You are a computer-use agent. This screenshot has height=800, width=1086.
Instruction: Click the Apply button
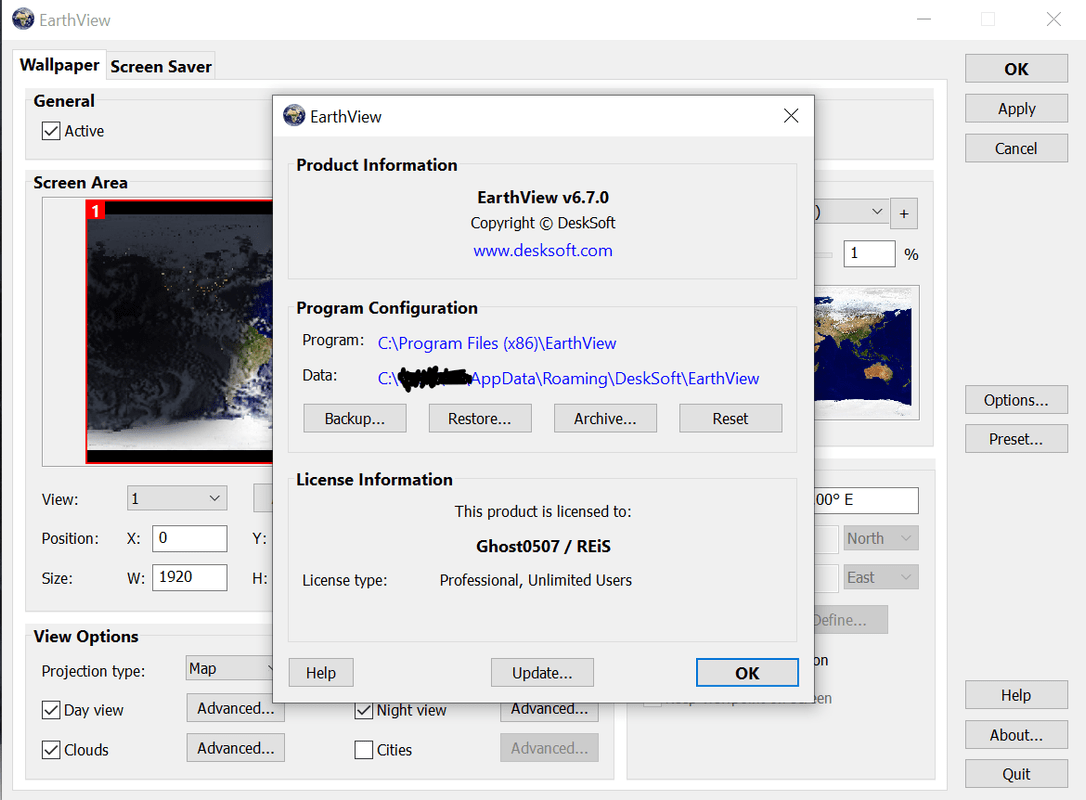(1016, 109)
